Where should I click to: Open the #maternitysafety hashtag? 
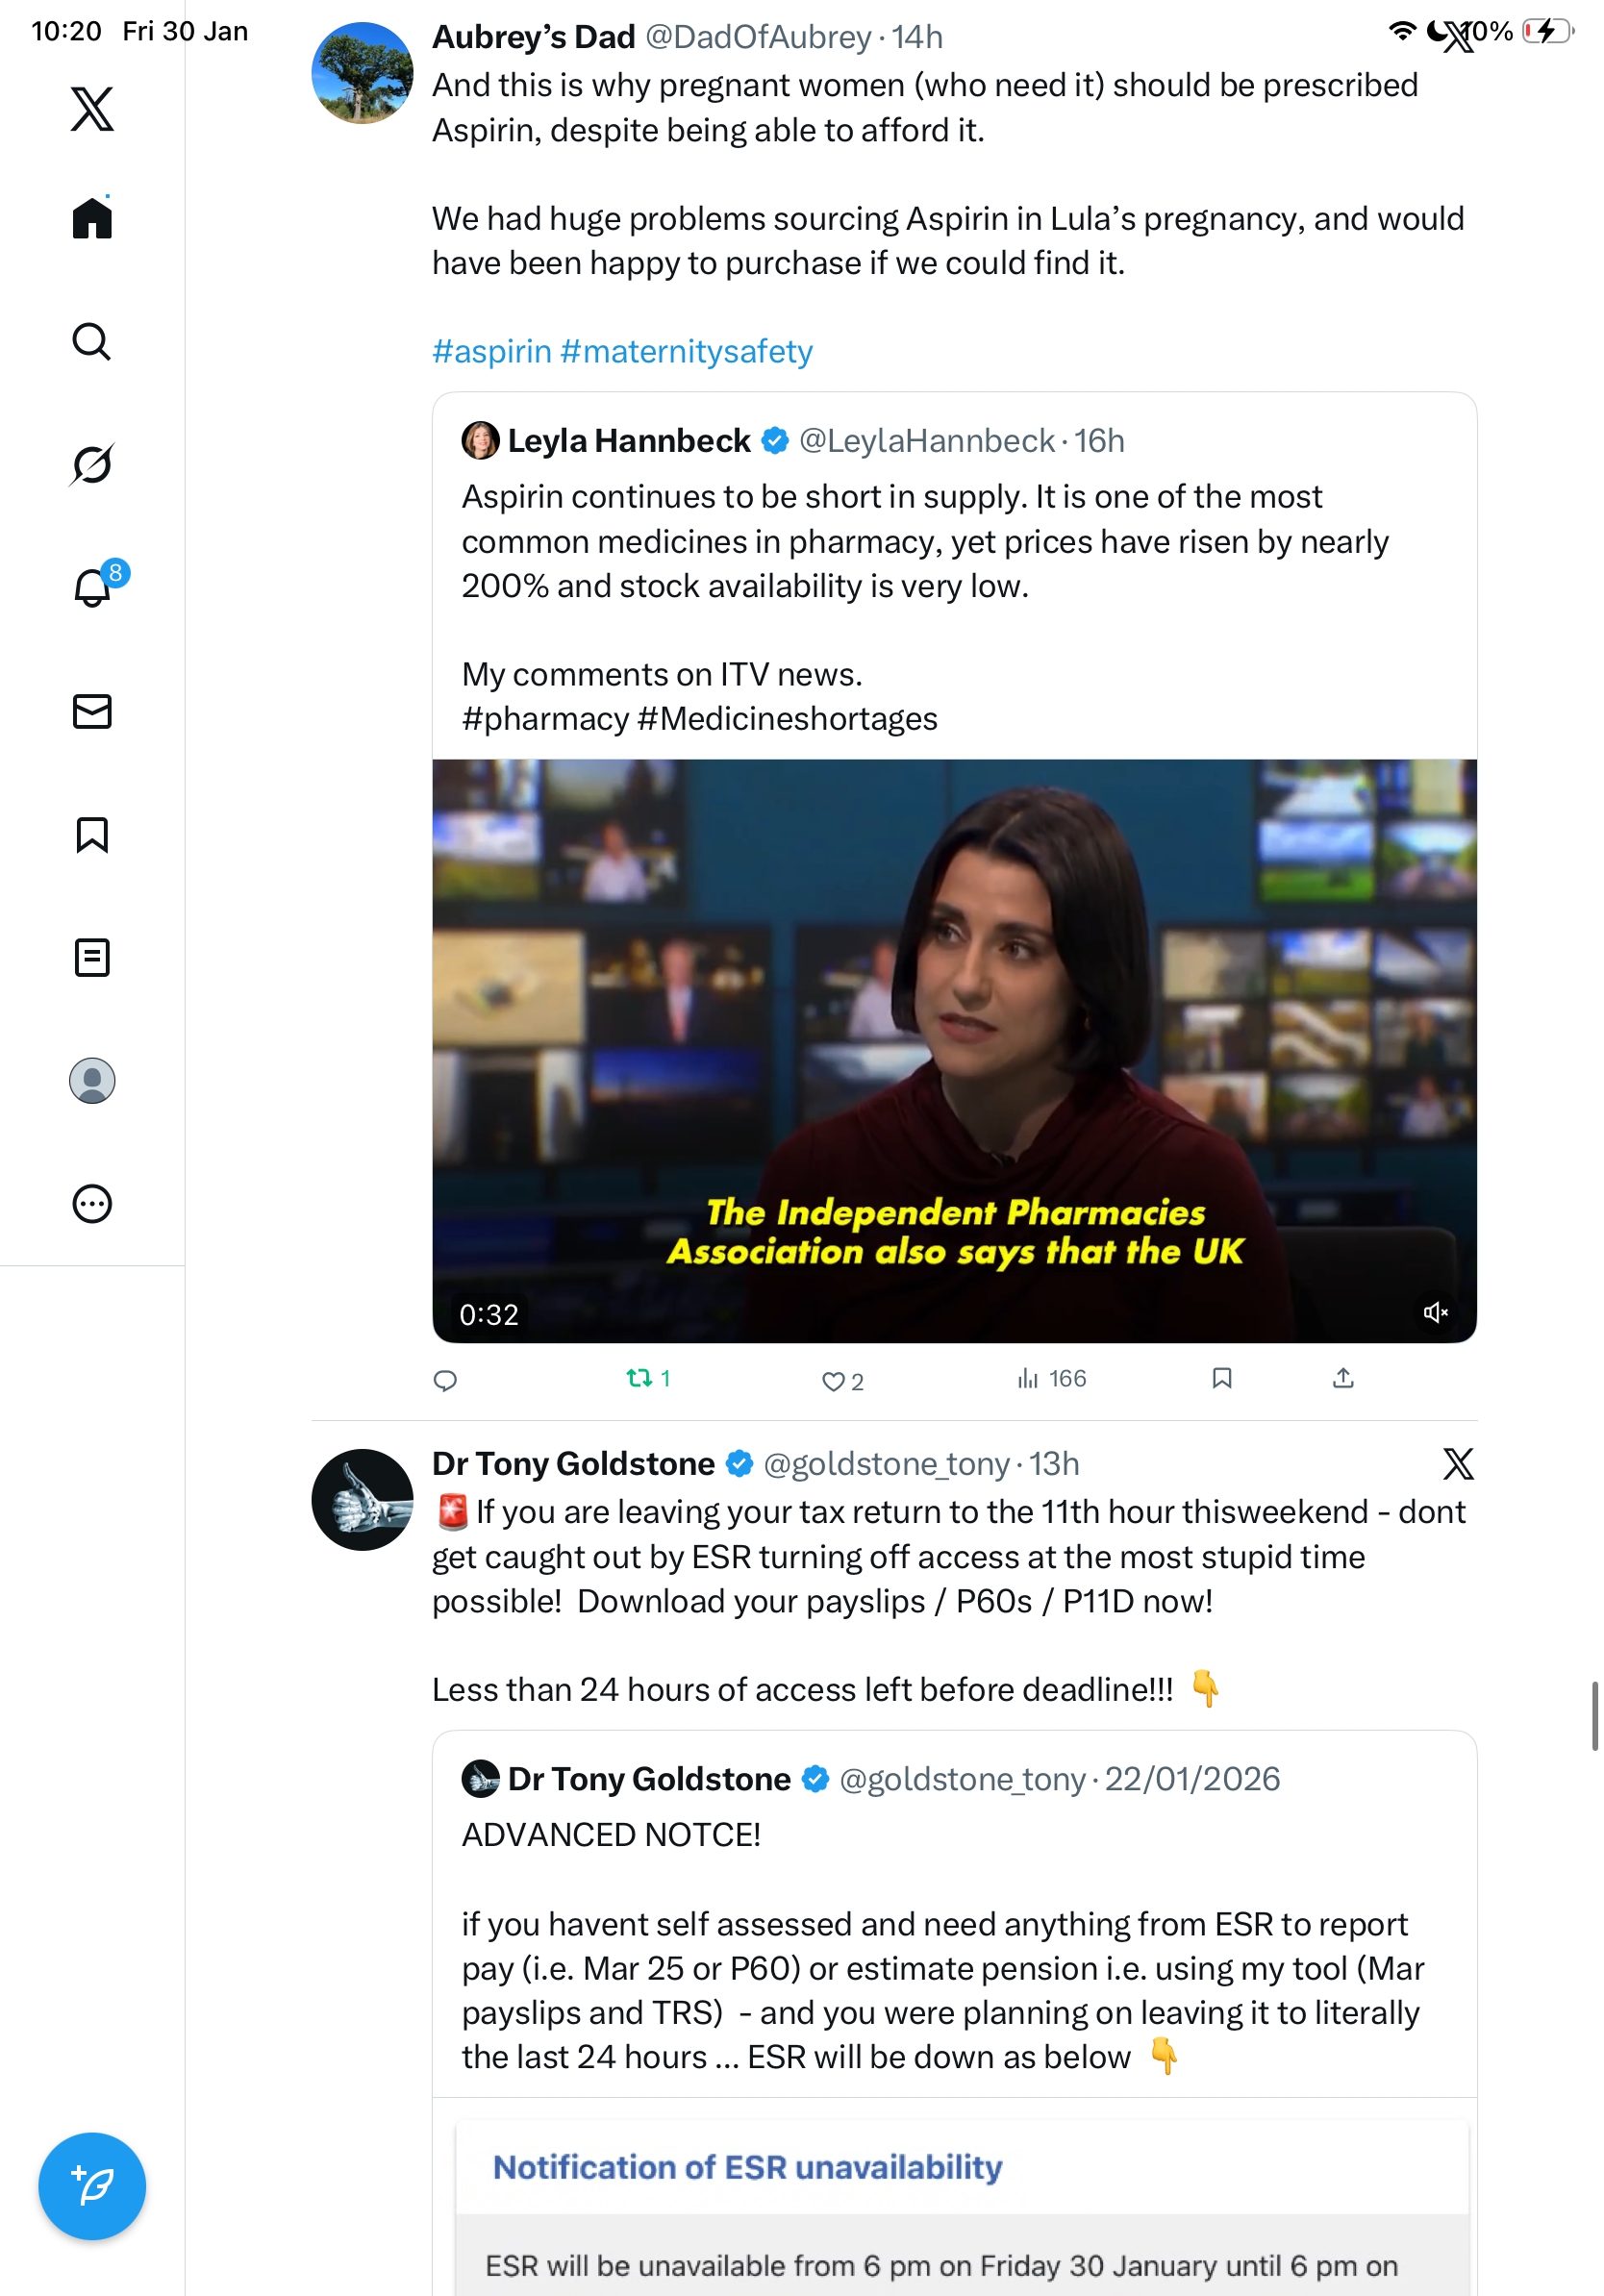(687, 352)
